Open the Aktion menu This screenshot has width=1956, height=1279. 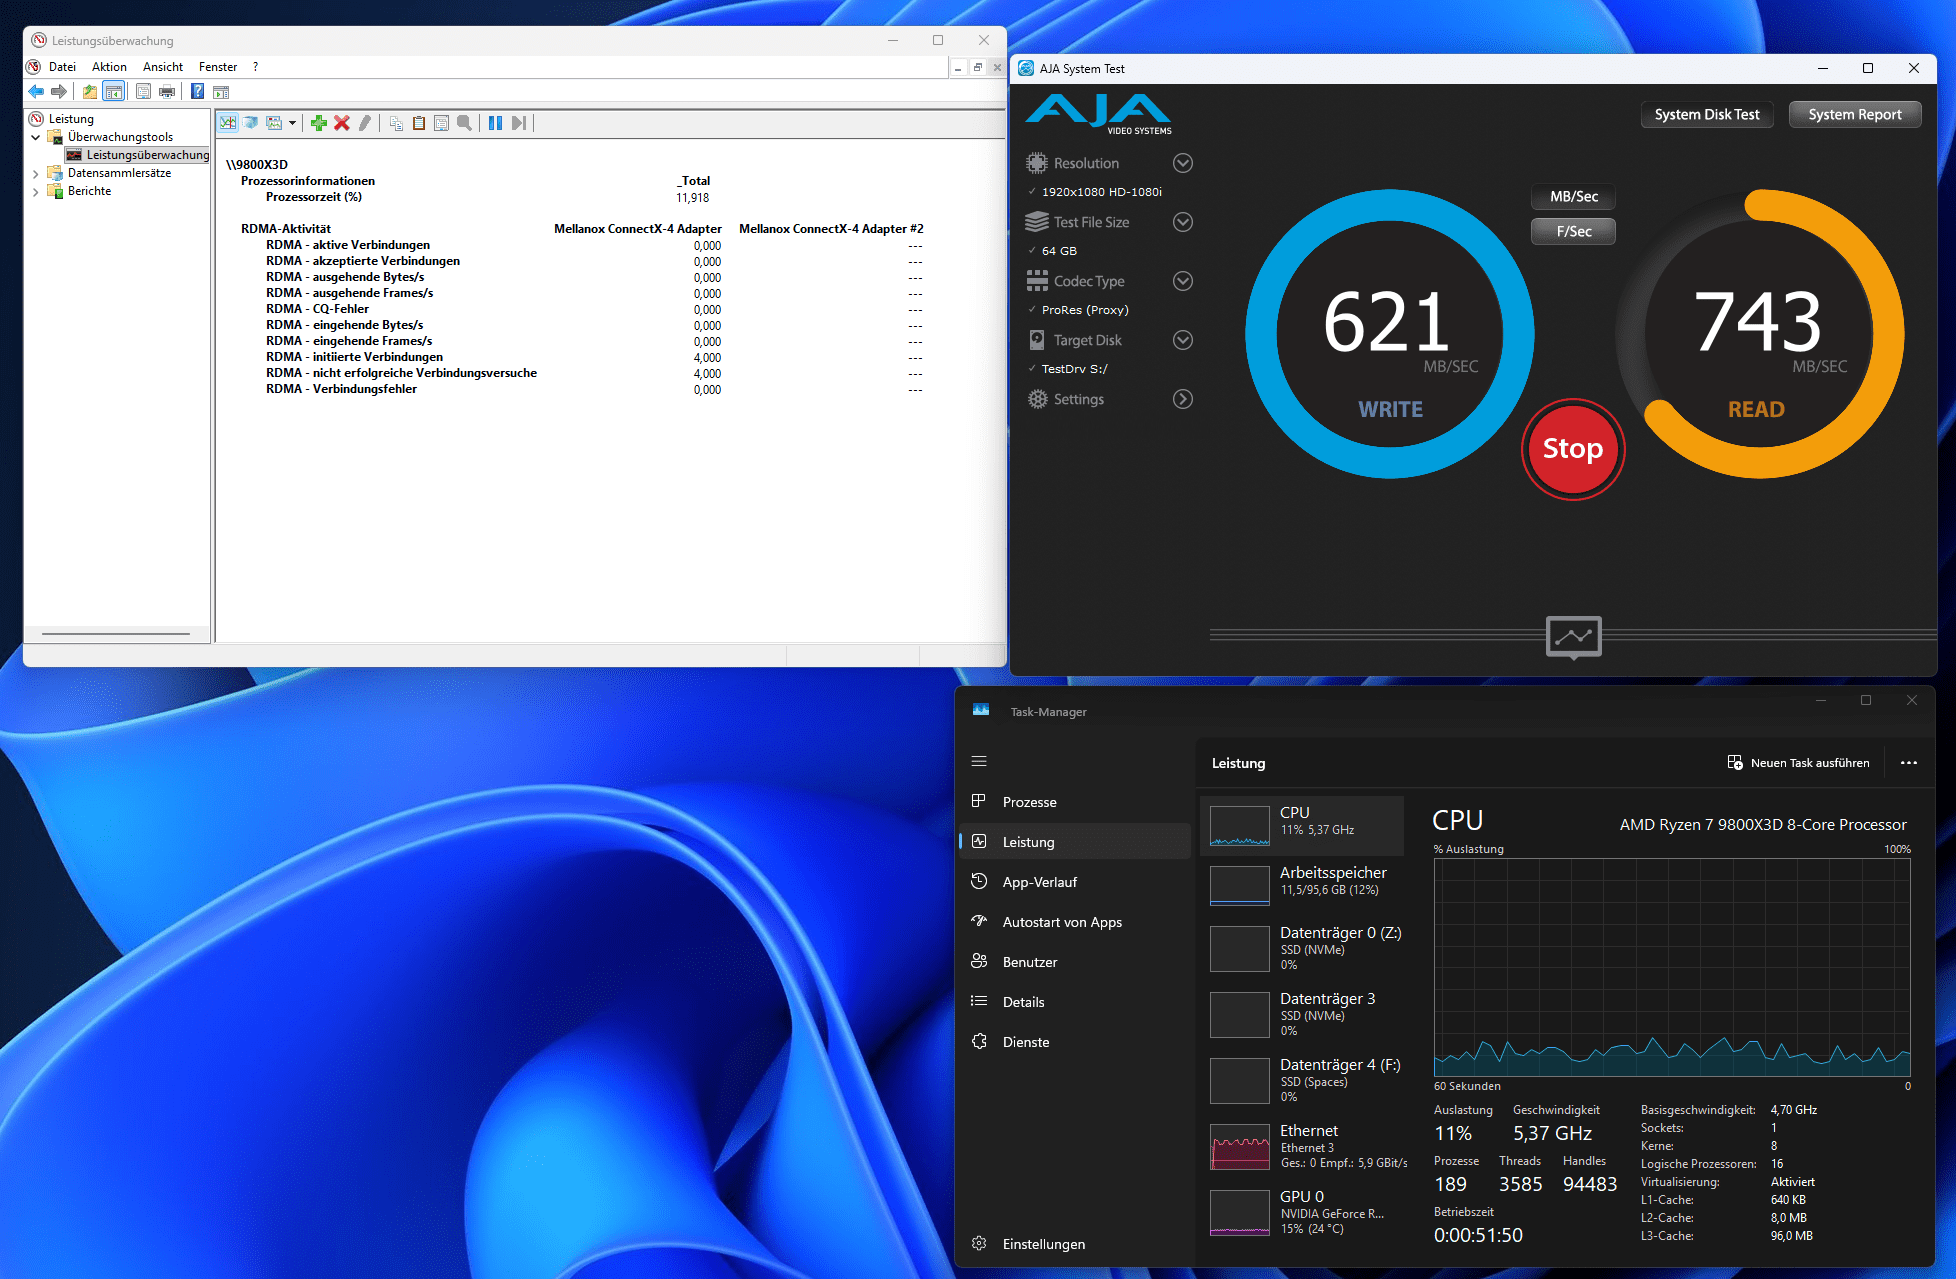coord(109,67)
